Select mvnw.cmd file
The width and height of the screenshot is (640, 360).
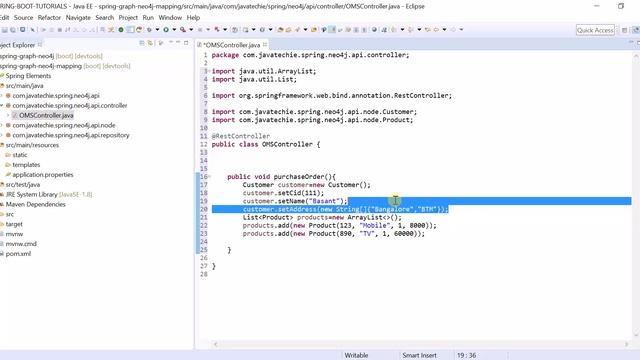21,244
